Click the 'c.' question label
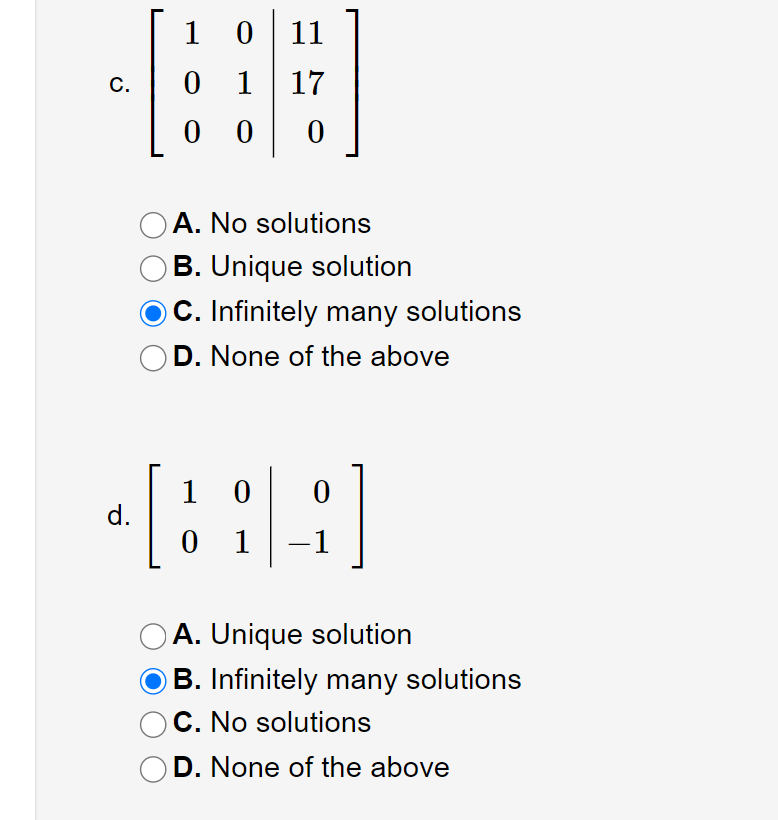The image size is (778, 820). tap(120, 84)
